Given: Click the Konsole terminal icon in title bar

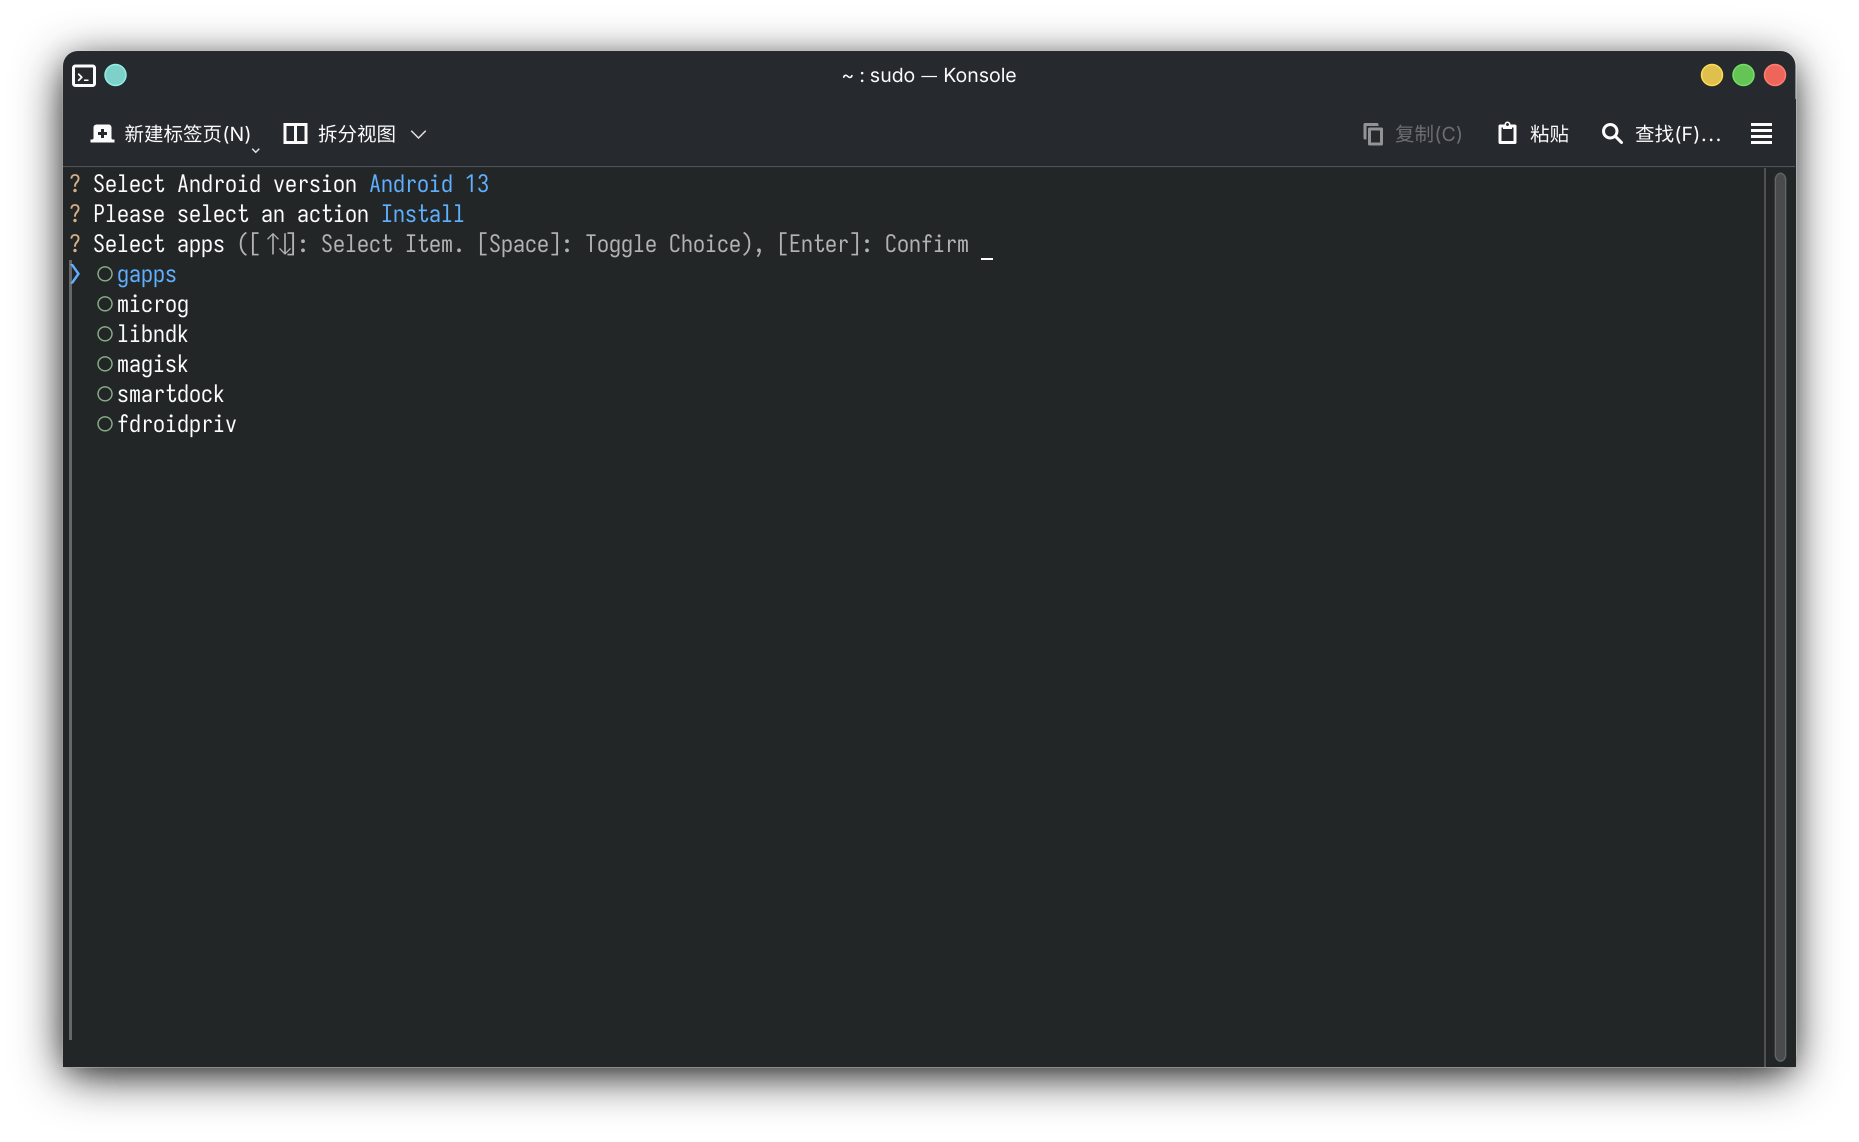Looking at the screenshot, I should pos(84,76).
